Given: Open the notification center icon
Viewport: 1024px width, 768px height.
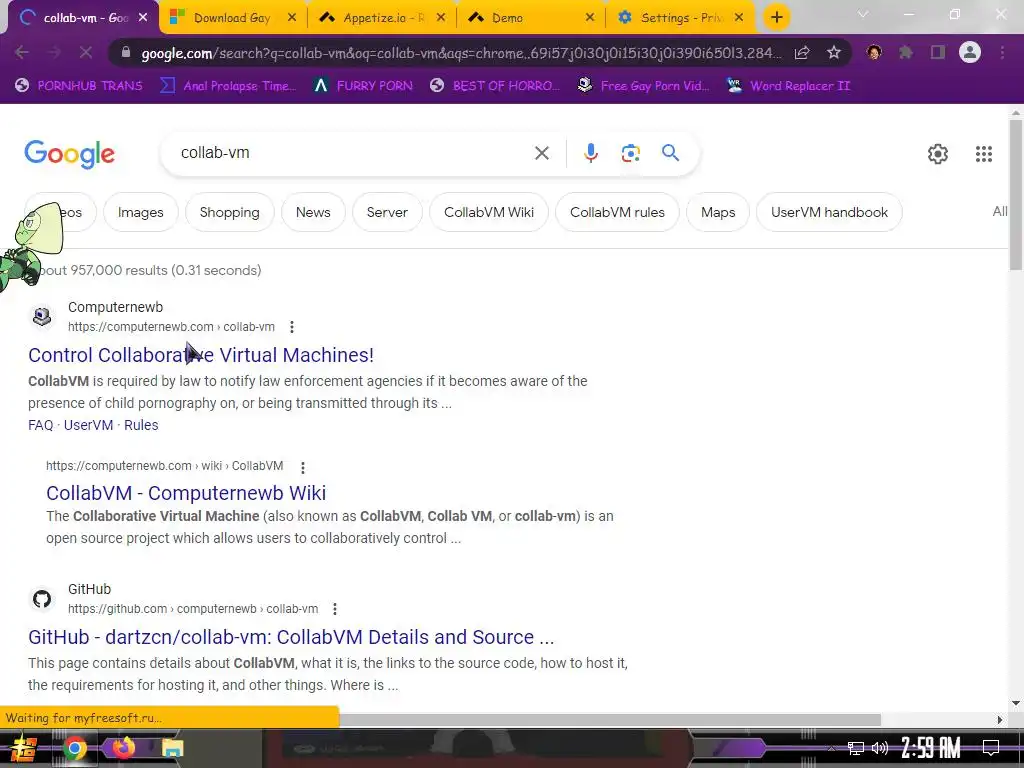Looking at the screenshot, I should (991, 747).
